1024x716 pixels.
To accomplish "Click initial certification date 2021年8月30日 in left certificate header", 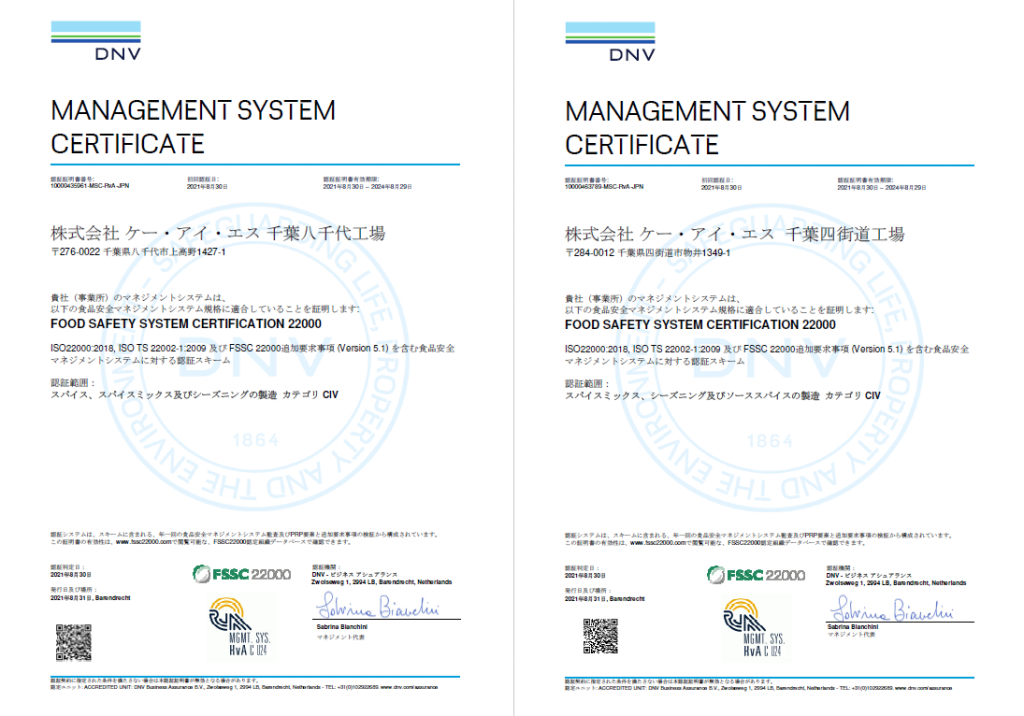I will pyautogui.click(x=207, y=187).
